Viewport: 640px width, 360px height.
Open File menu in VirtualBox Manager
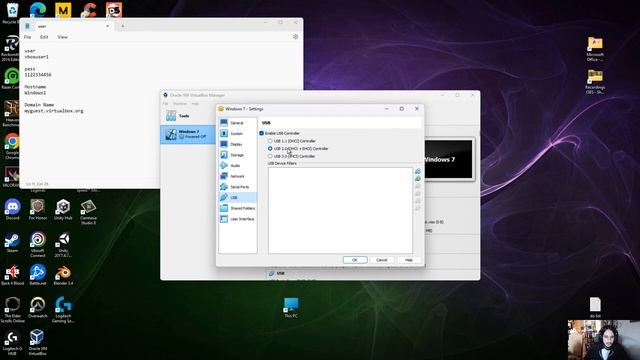[165, 104]
